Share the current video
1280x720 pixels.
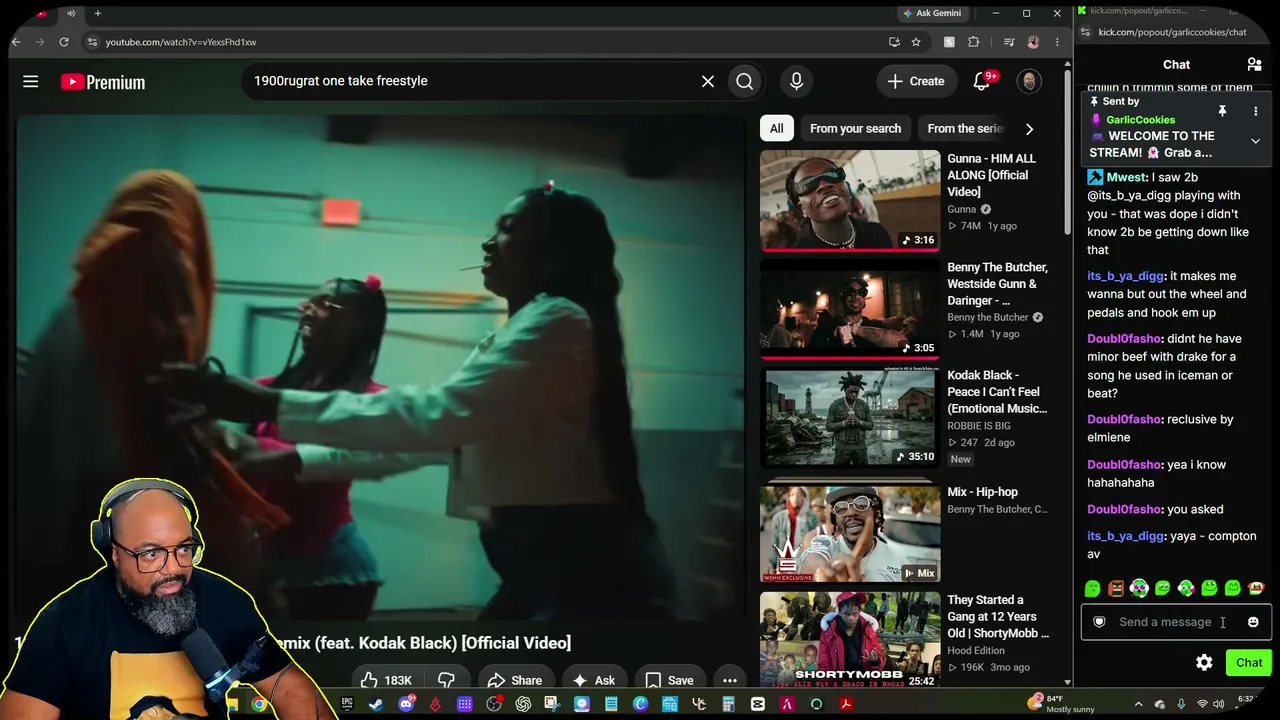pos(514,681)
